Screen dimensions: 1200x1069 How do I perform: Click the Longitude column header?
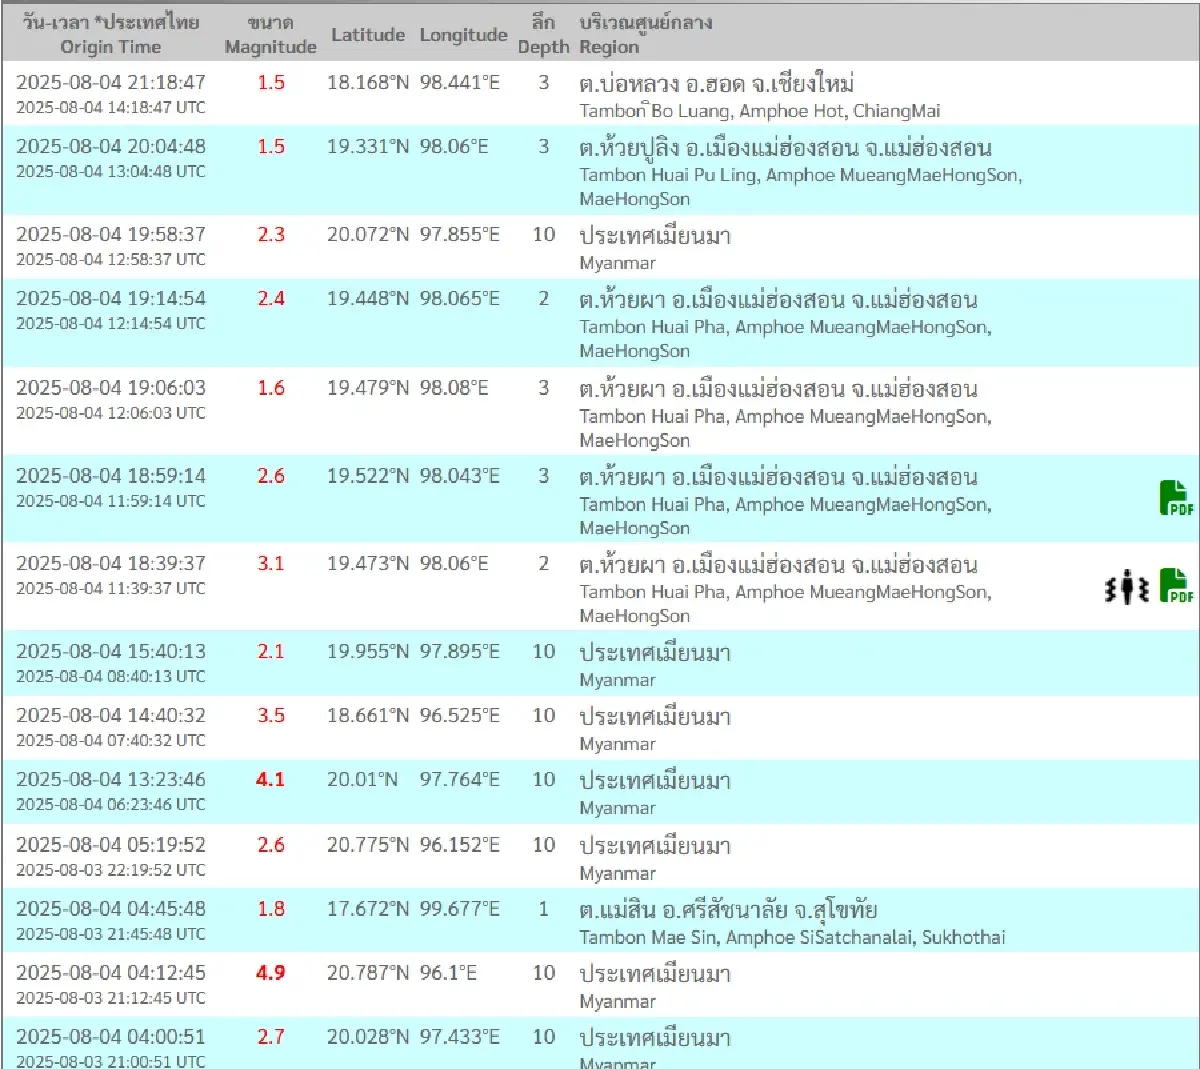463,35
